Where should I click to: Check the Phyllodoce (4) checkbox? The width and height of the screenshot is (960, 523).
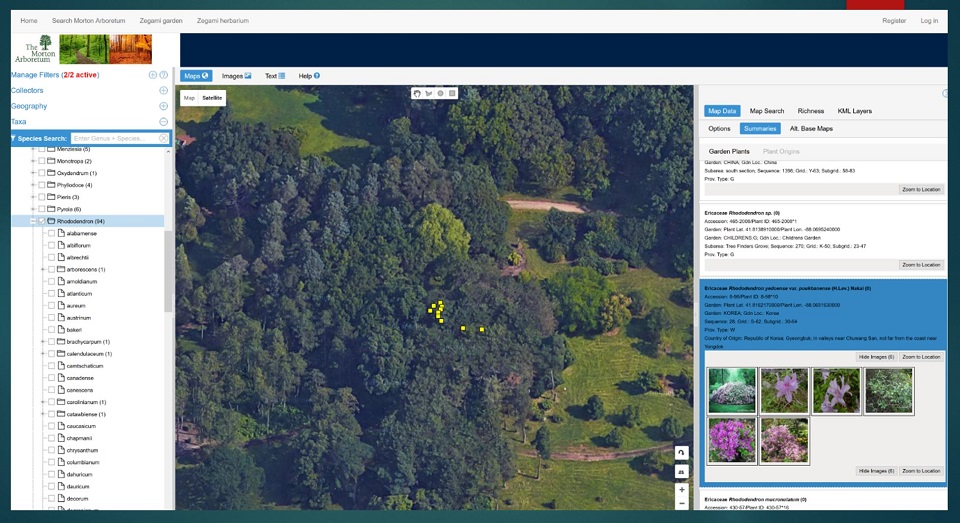[x=42, y=185]
